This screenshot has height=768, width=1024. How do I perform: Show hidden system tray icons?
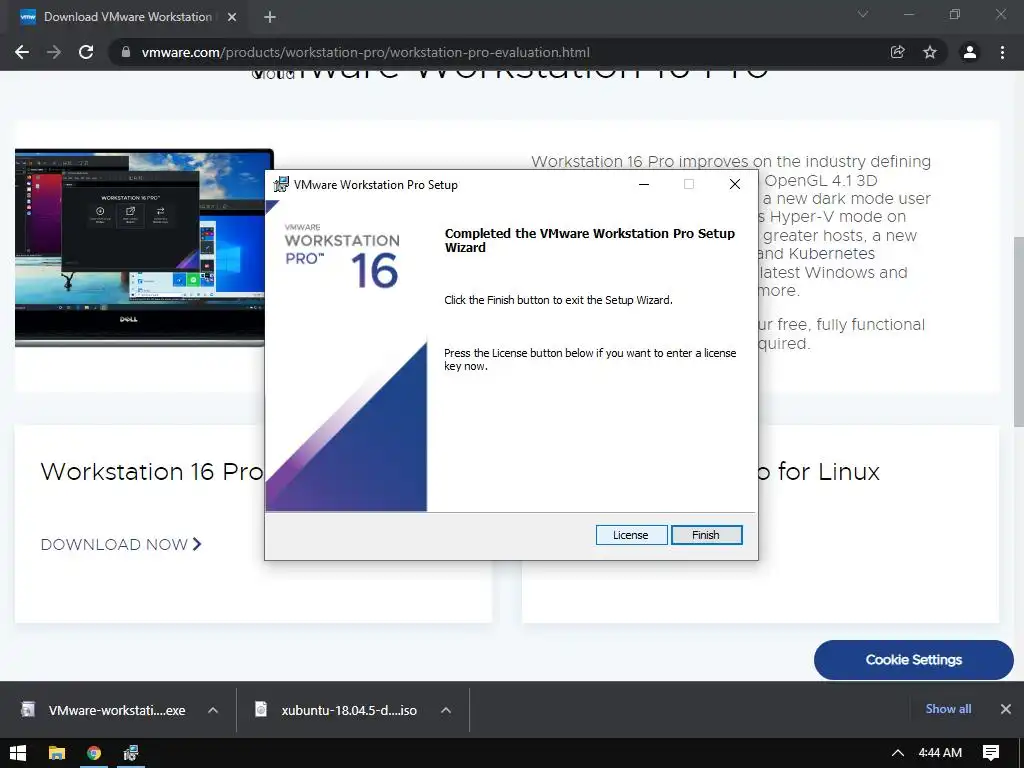(x=898, y=753)
